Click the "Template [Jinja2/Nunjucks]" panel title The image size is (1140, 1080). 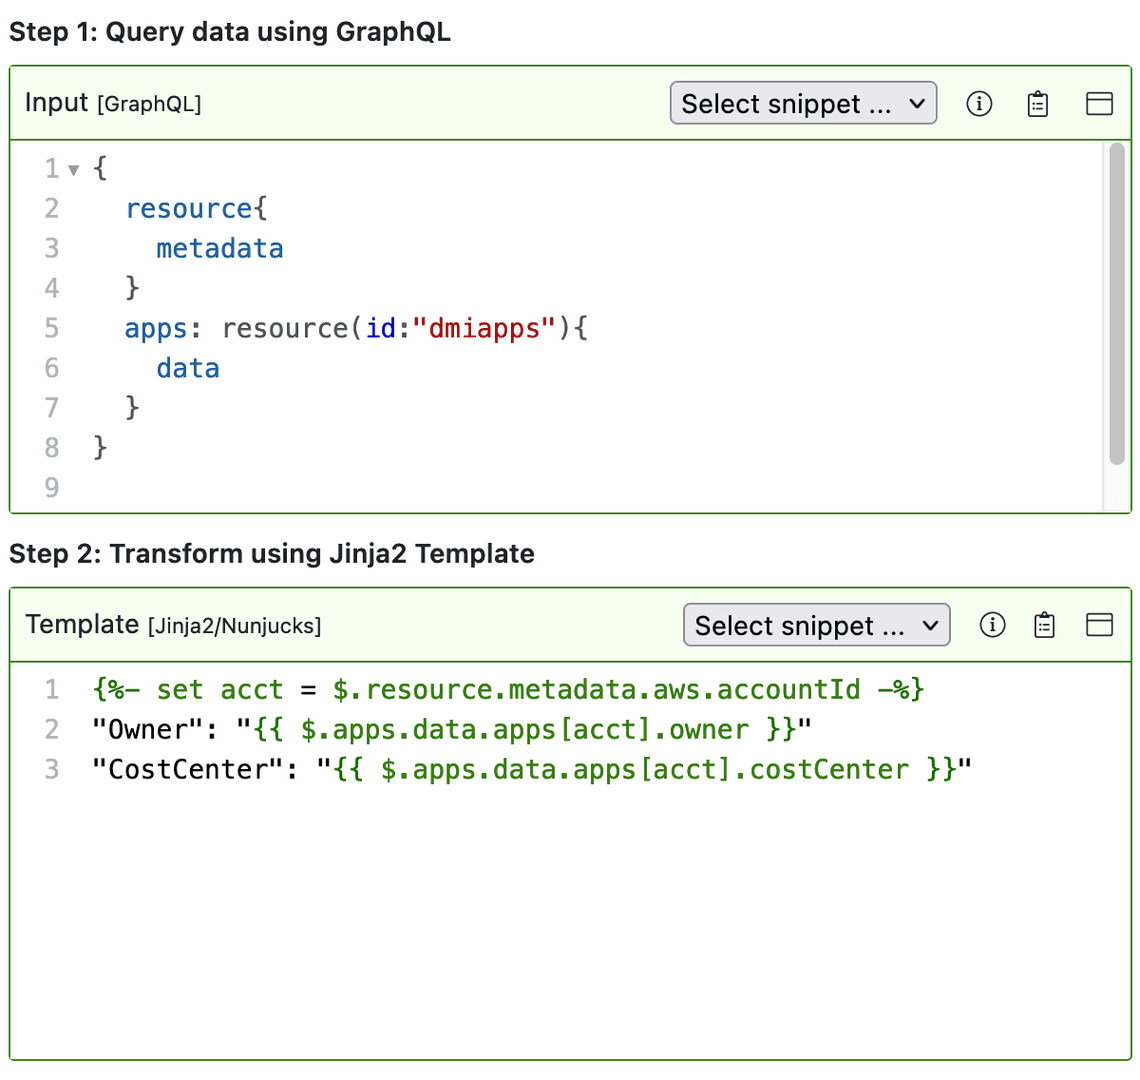point(173,625)
